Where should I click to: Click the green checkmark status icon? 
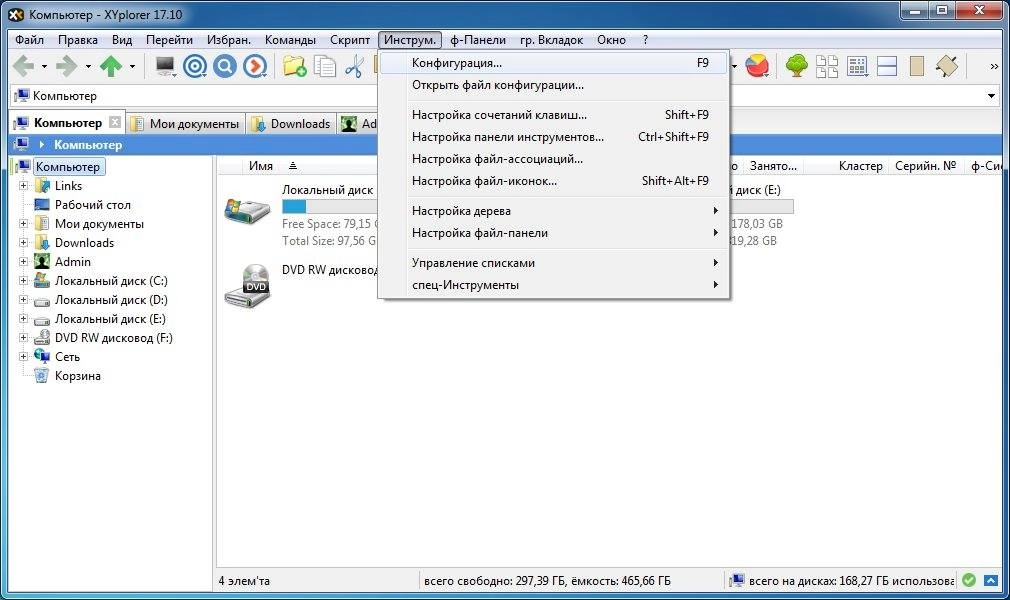click(969, 580)
